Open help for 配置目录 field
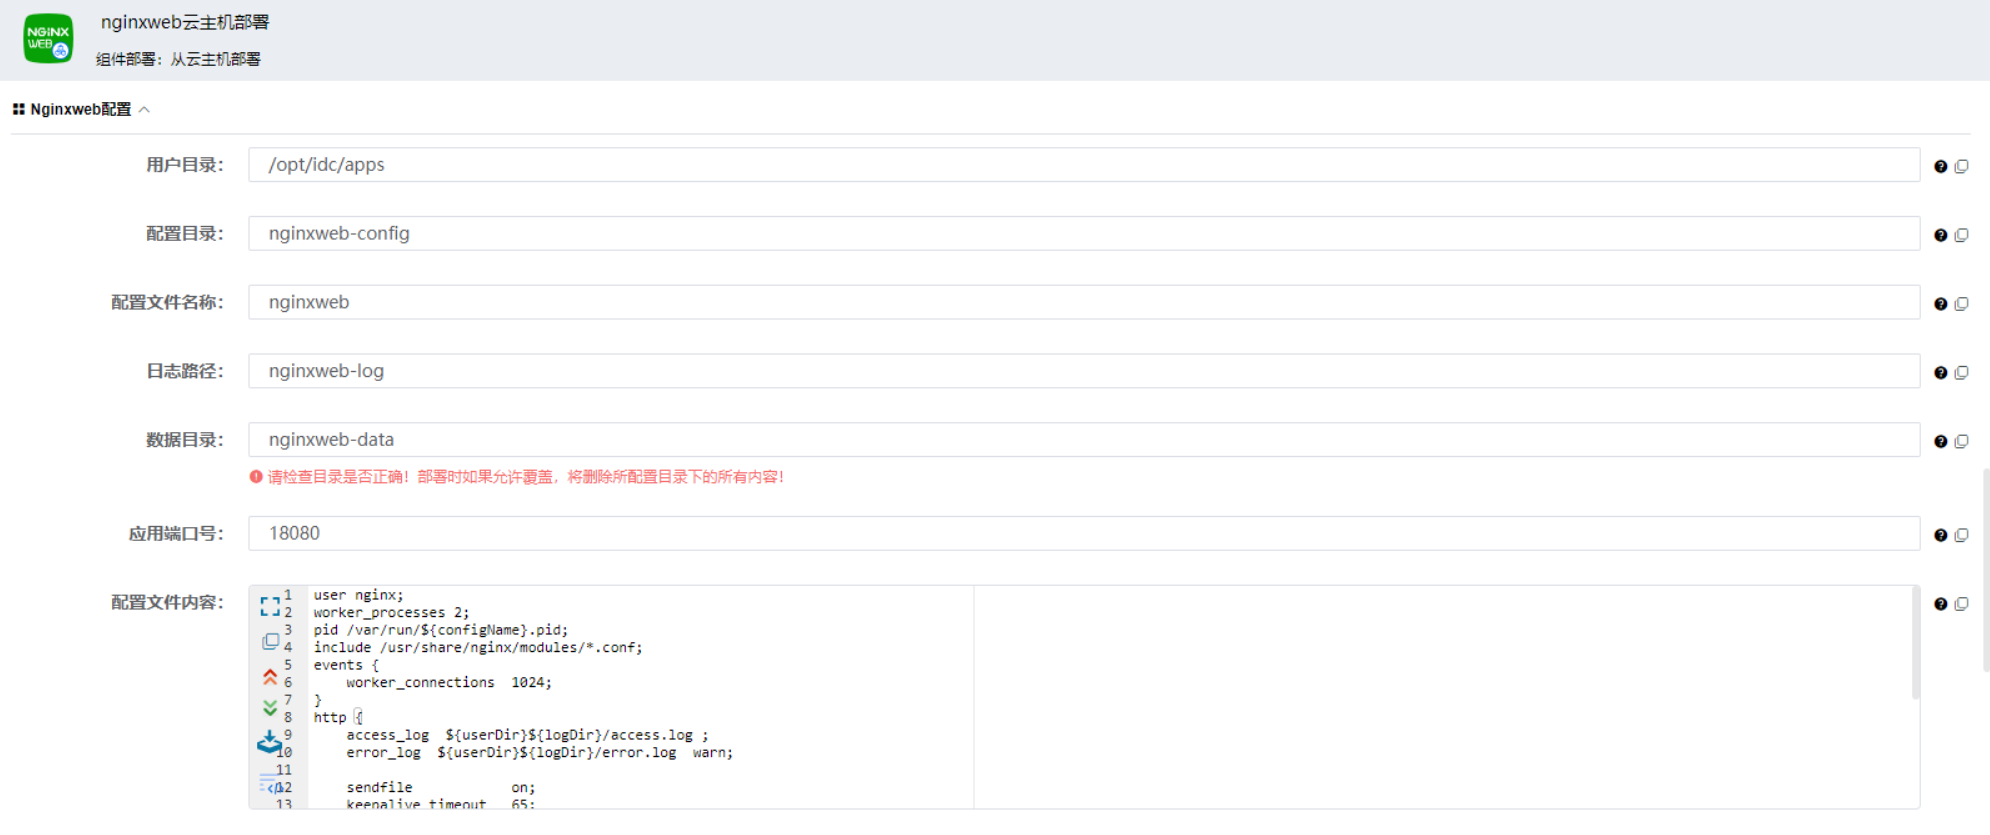Screen dimensions: 1990x835 (x=1940, y=235)
